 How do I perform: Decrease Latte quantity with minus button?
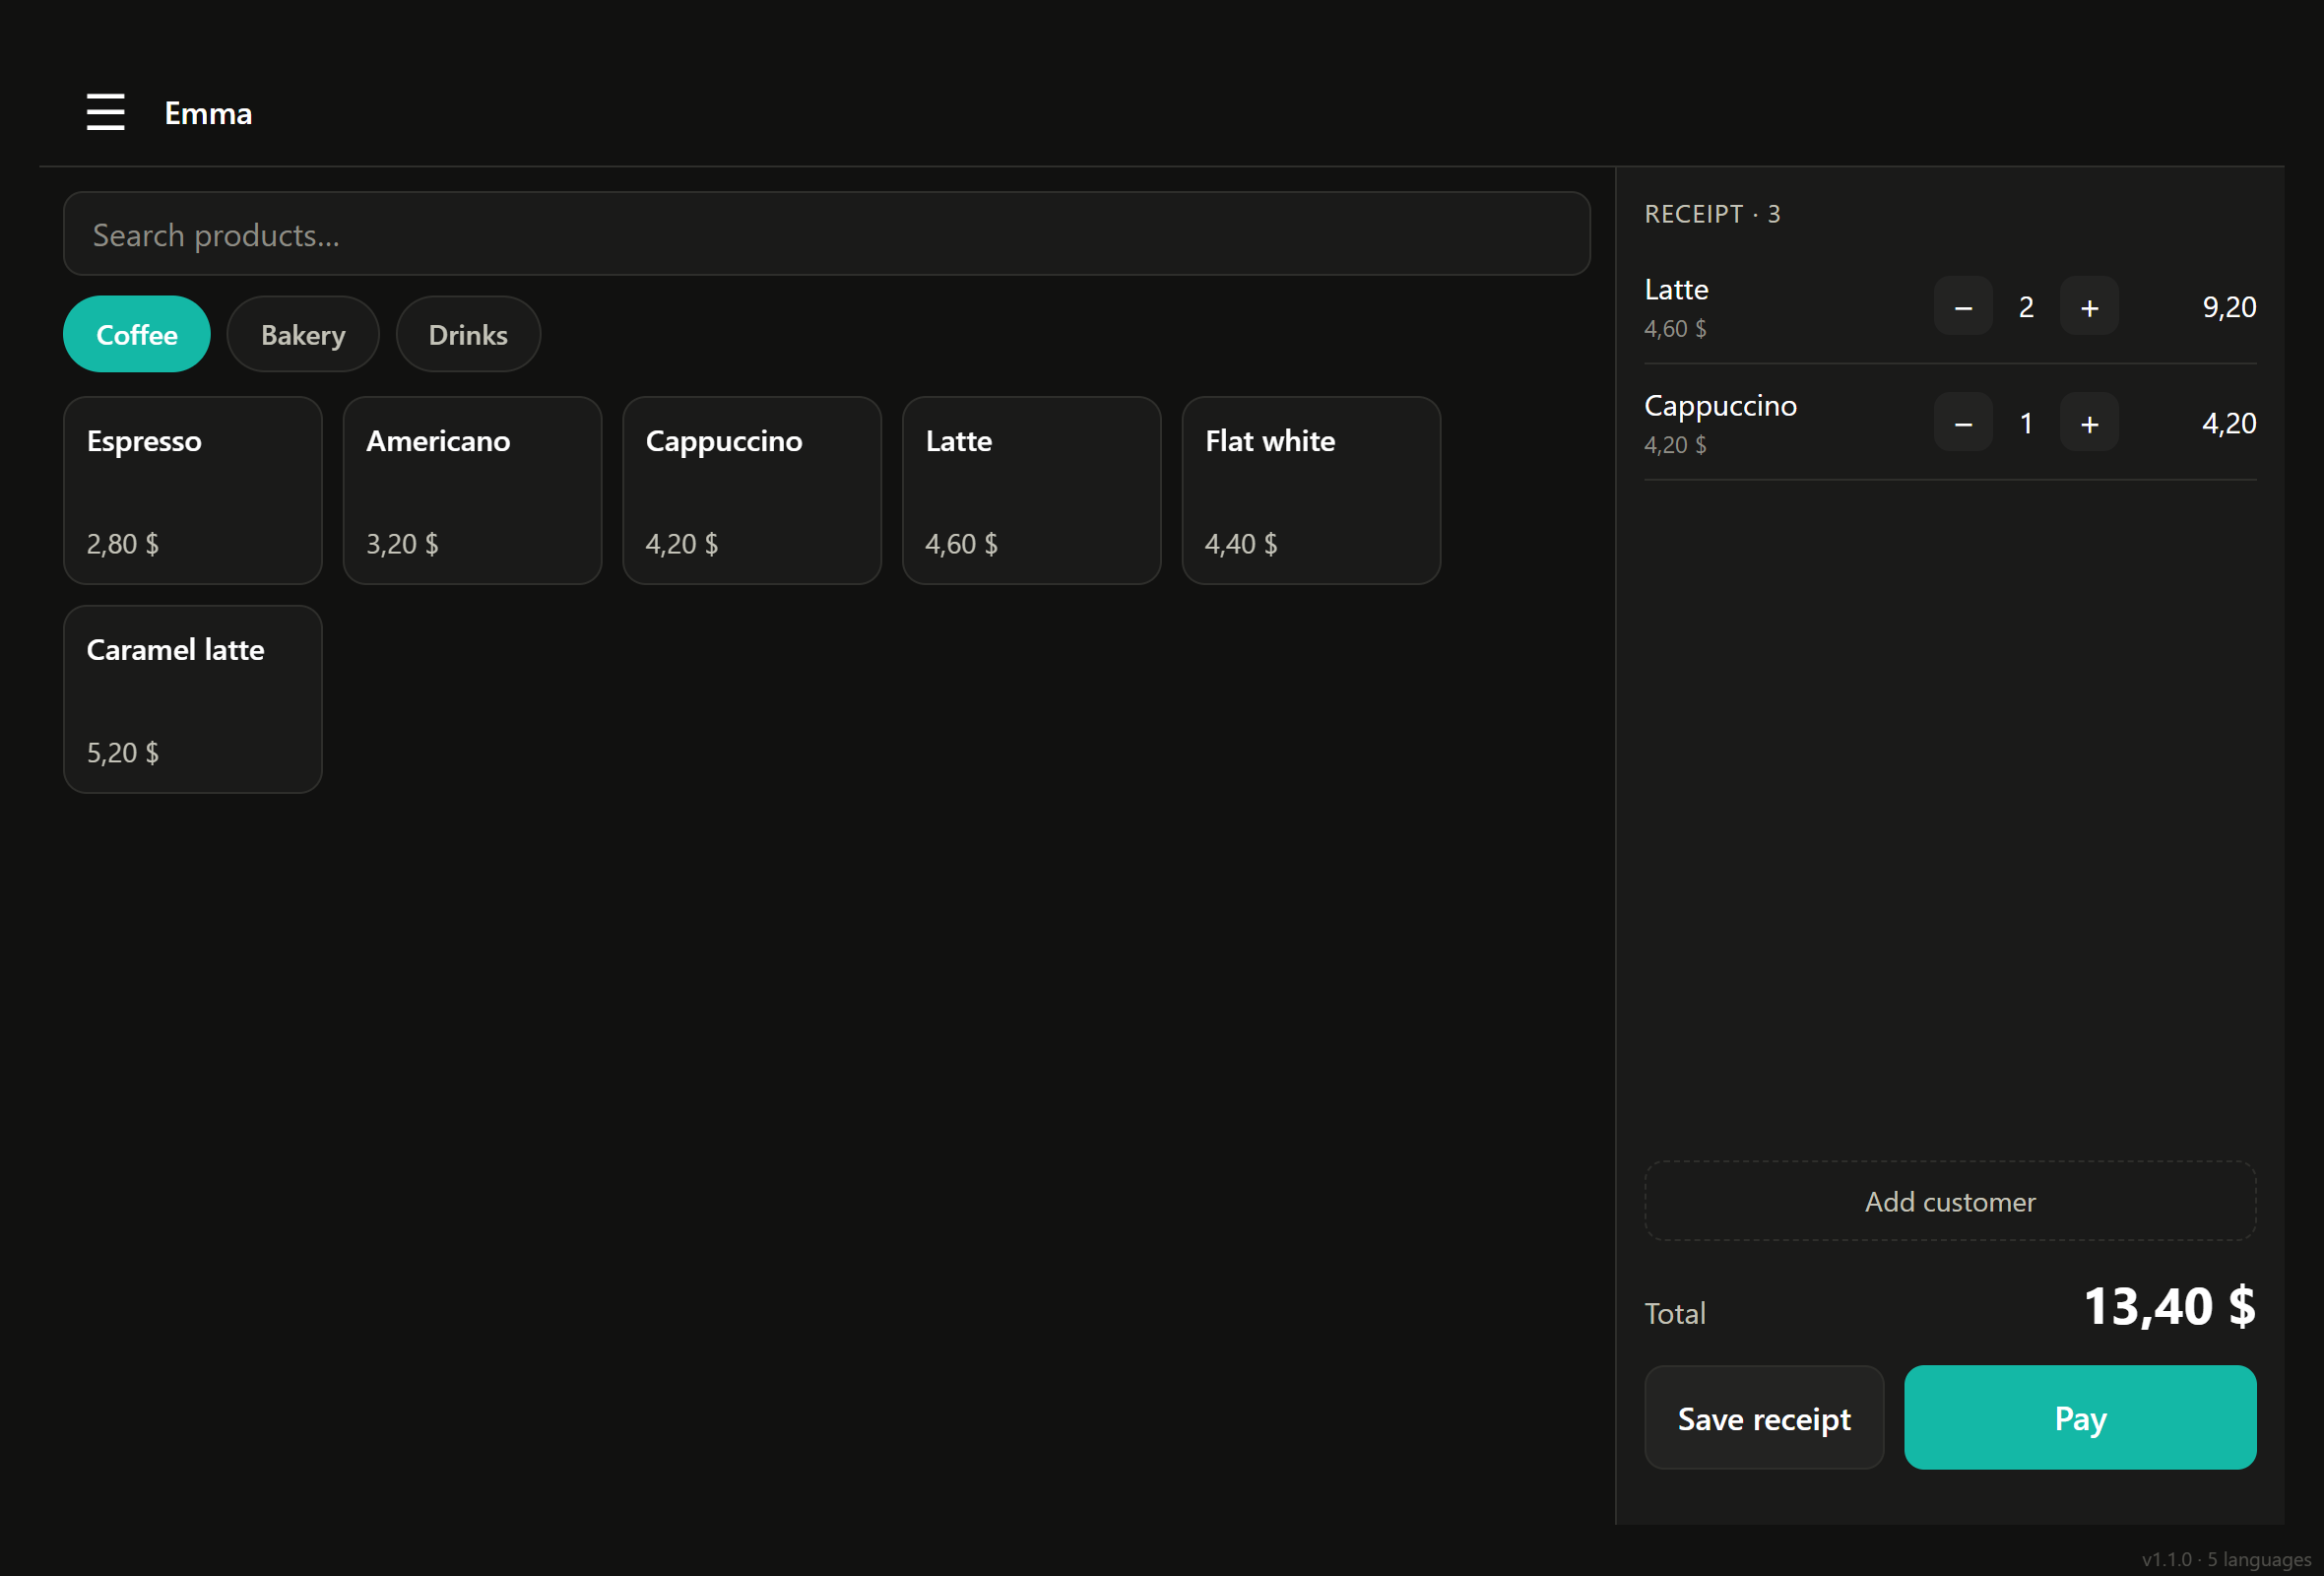[1963, 306]
